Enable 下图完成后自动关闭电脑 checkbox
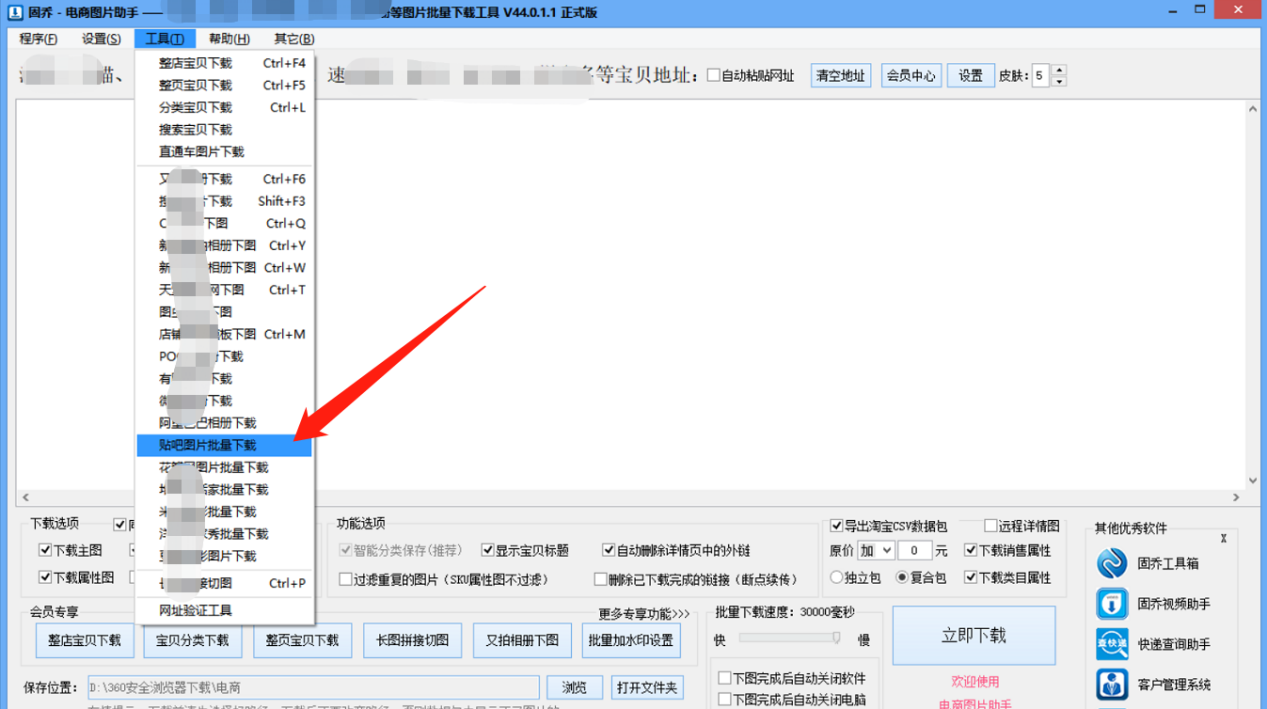Viewport: 1267px width, 709px height. [725, 700]
